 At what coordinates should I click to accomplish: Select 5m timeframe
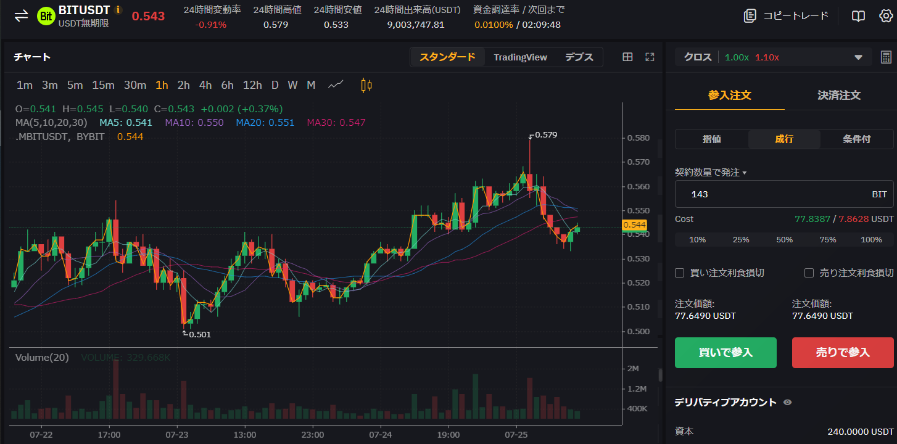click(75, 85)
